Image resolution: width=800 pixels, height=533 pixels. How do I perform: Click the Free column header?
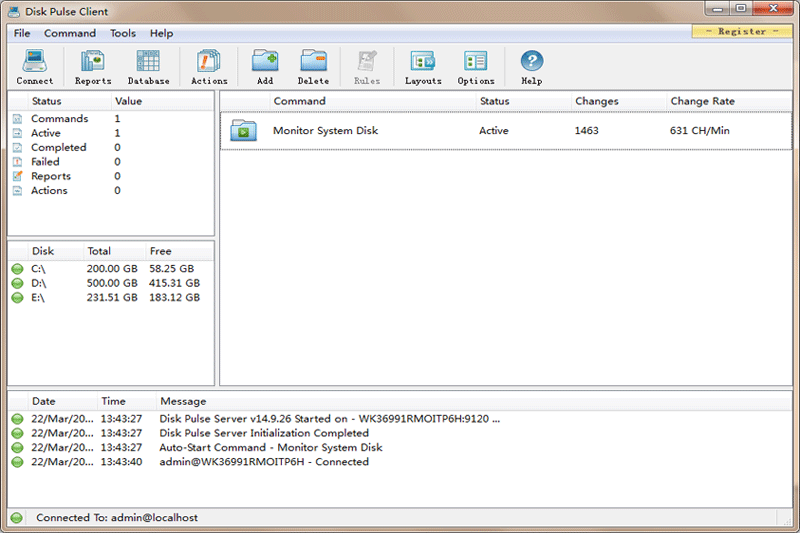[x=179, y=251]
